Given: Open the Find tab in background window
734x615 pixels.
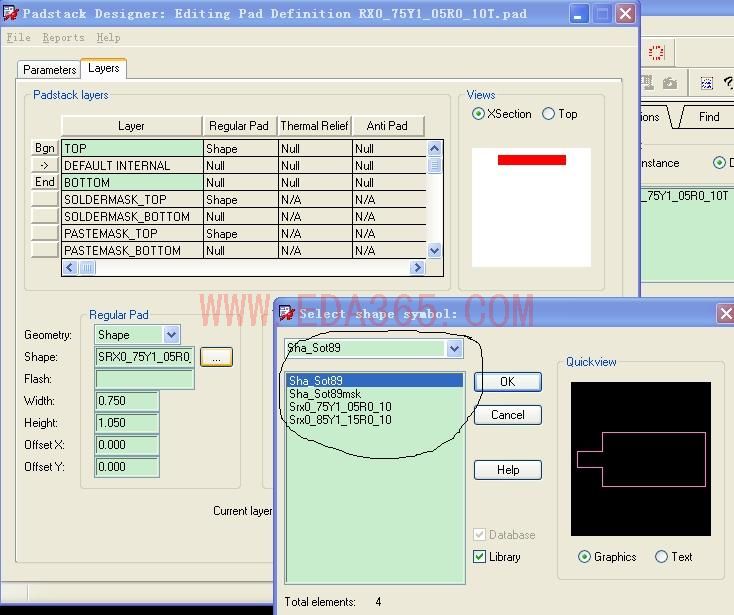Looking at the screenshot, I should tap(708, 117).
